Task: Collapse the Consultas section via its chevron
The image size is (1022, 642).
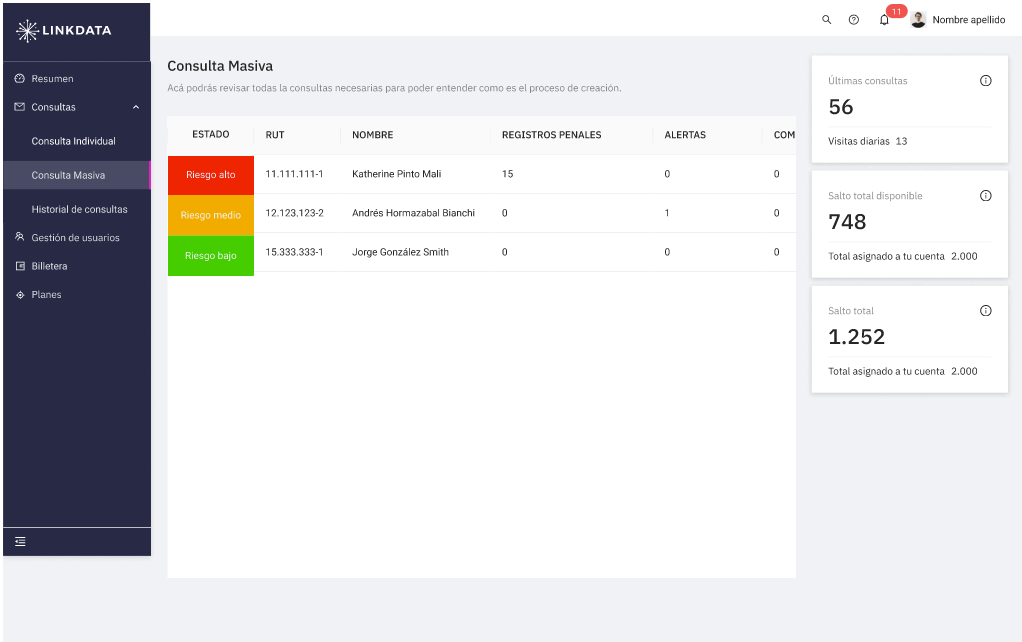Action: coord(137,107)
